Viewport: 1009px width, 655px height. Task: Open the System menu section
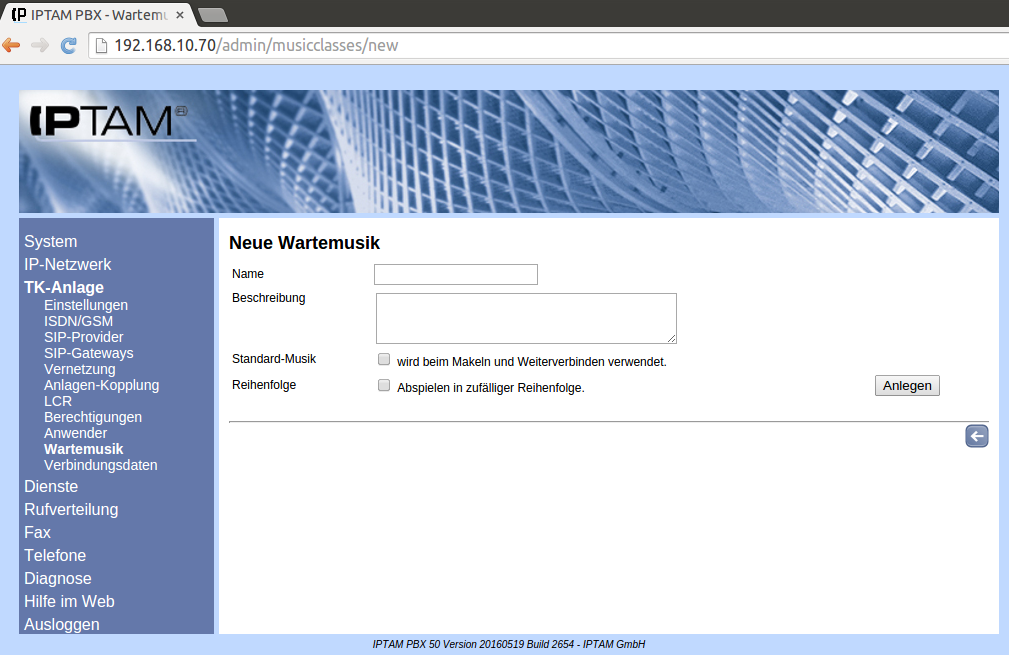[51, 242]
